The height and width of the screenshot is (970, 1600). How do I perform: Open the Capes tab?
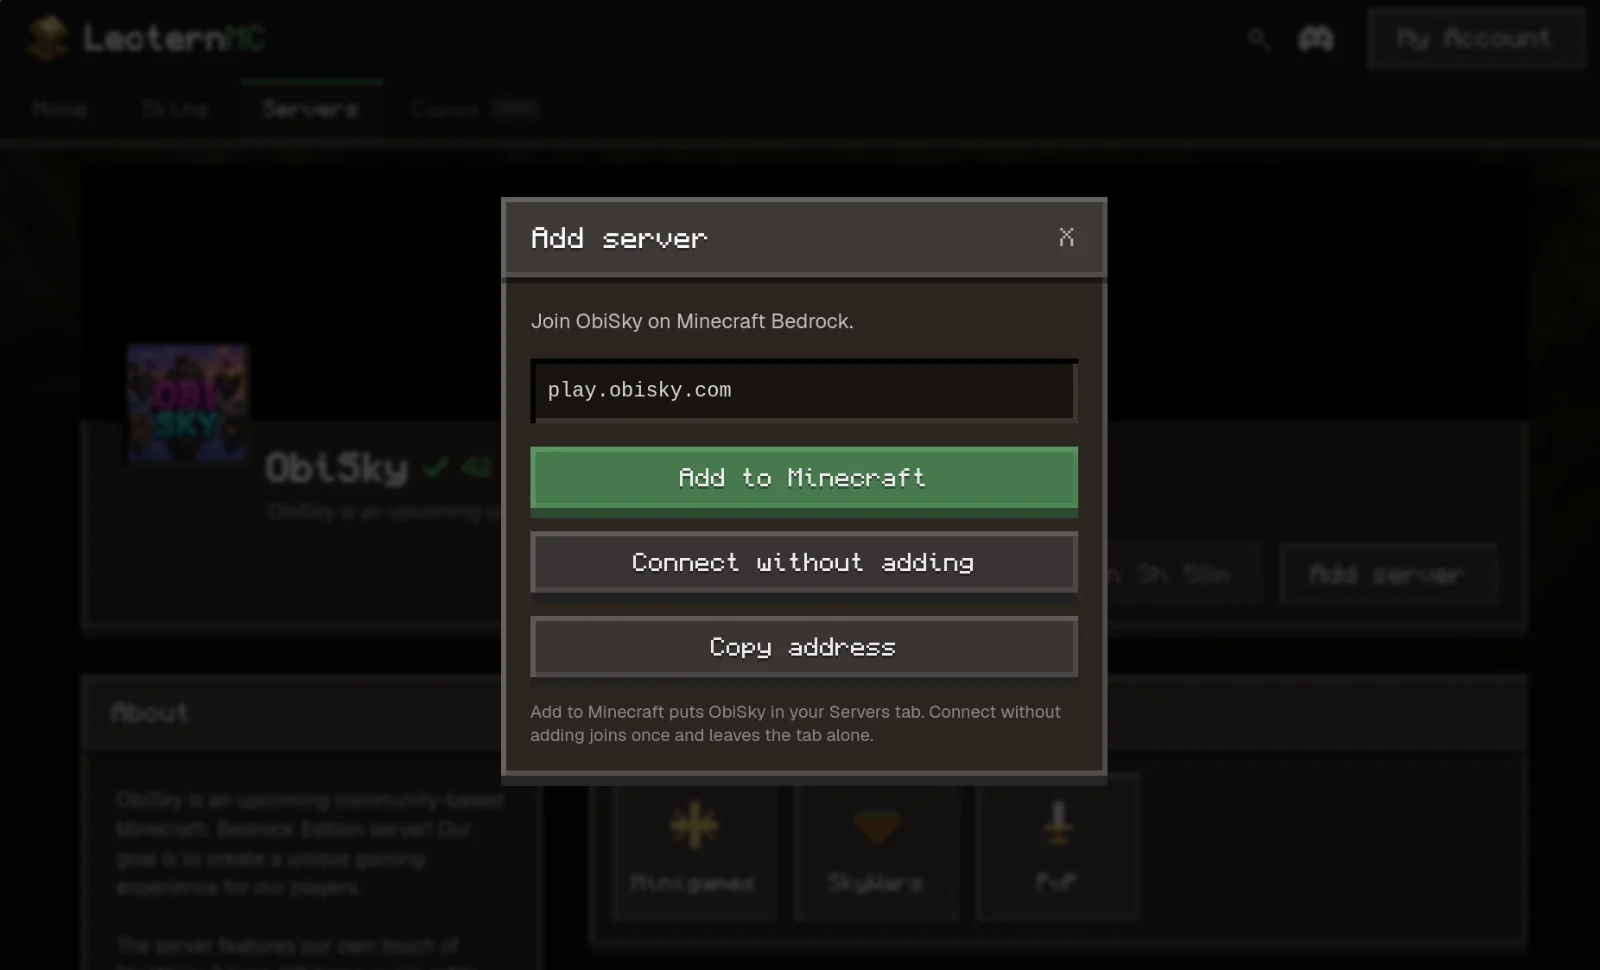[x=475, y=109]
